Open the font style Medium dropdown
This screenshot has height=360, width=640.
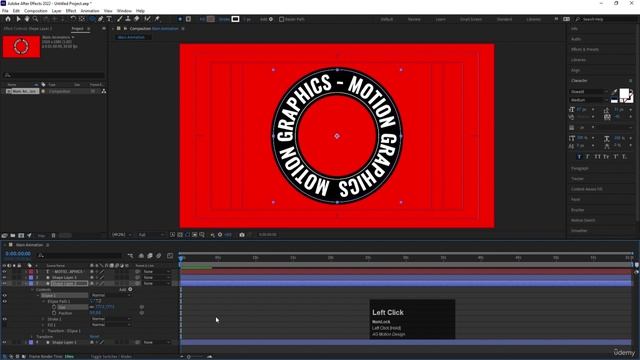coord(589,100)
